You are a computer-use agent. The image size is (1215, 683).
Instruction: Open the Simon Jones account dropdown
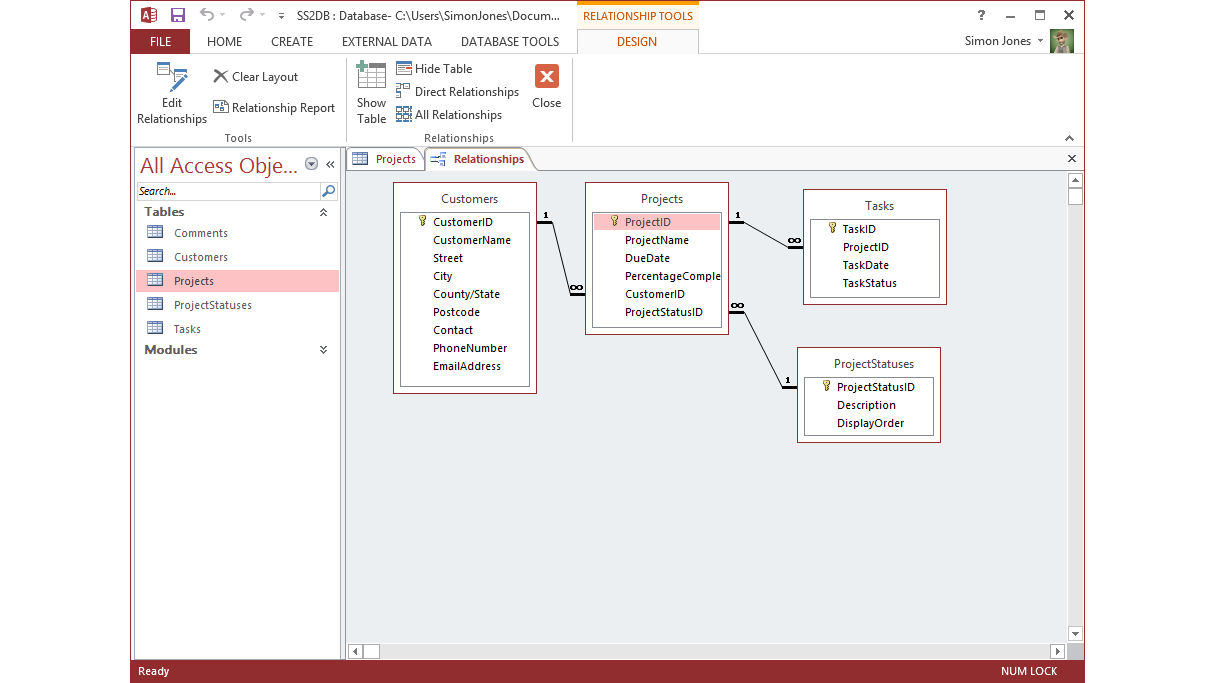tap(1041, 41)
